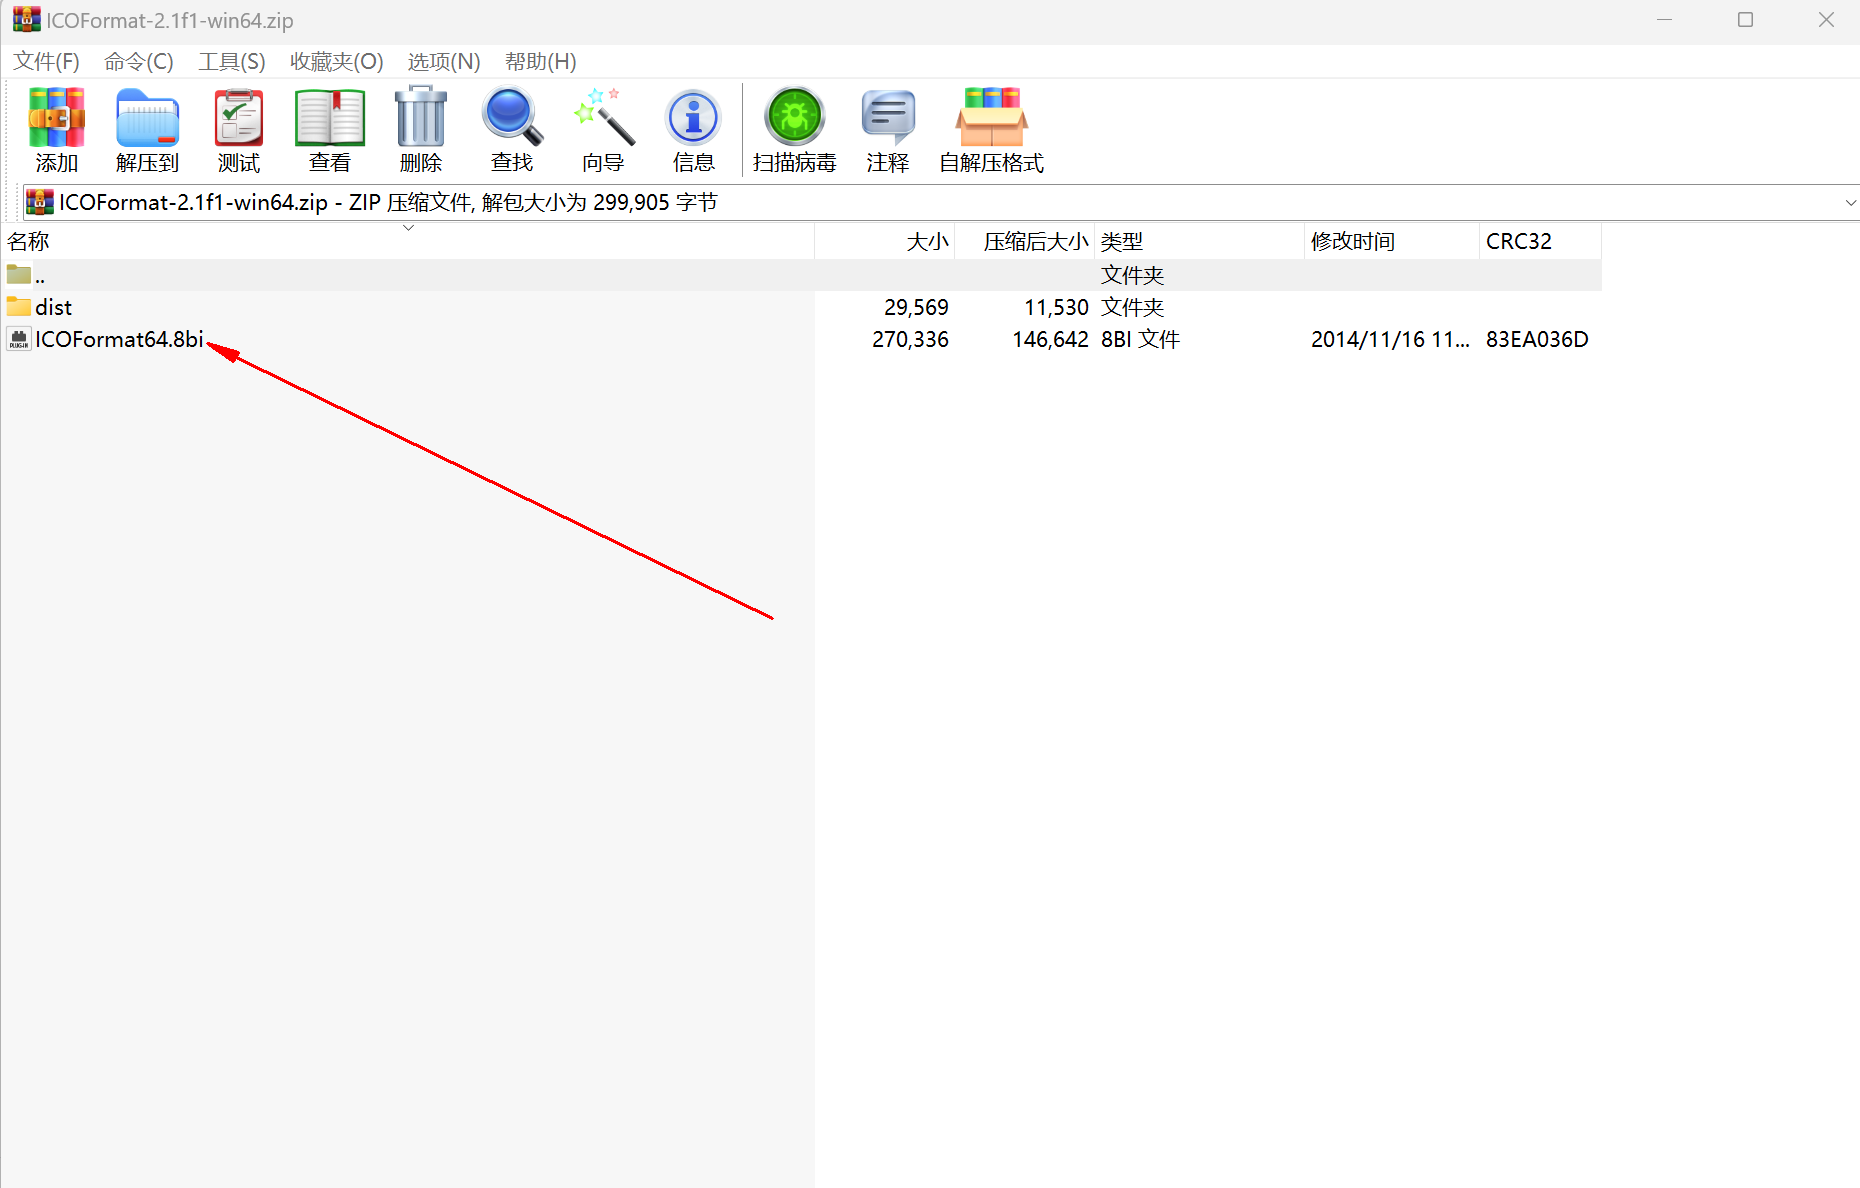Screen dimensions: 1860x1188
Task: Sort by the 大小 column header
Action: (885, 241)
